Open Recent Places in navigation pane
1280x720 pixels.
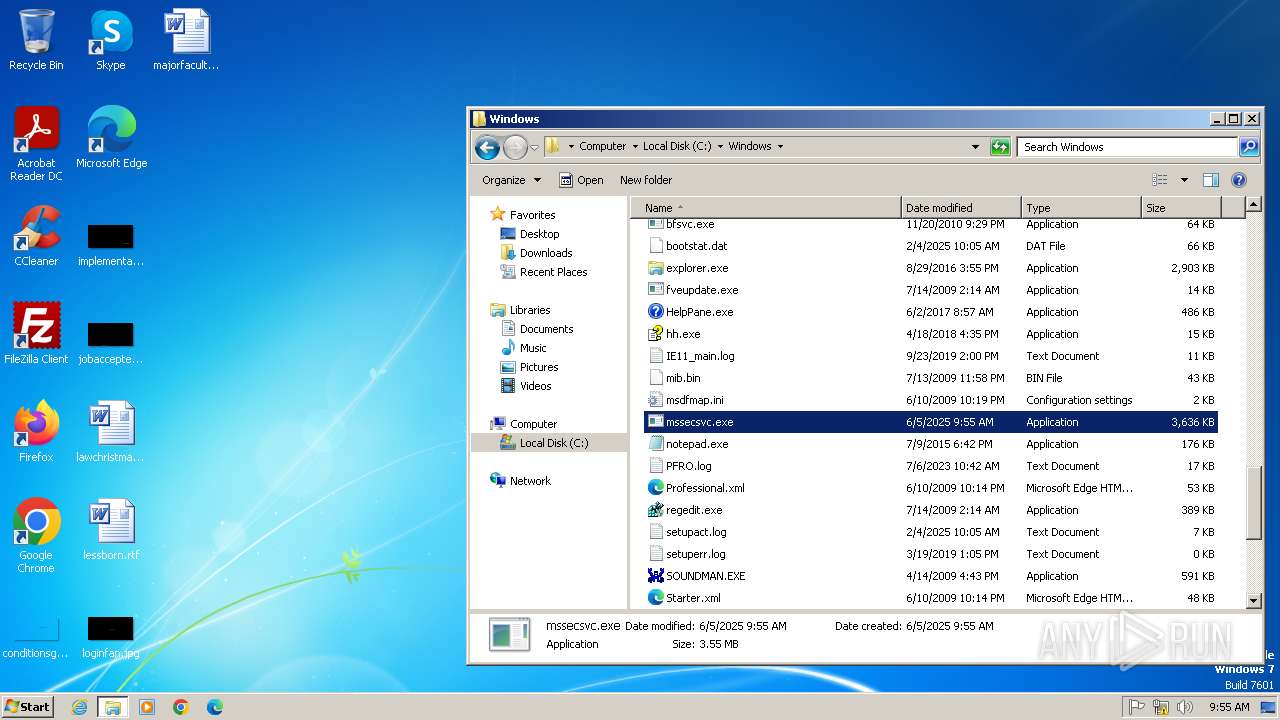click(x=553, y=272)
